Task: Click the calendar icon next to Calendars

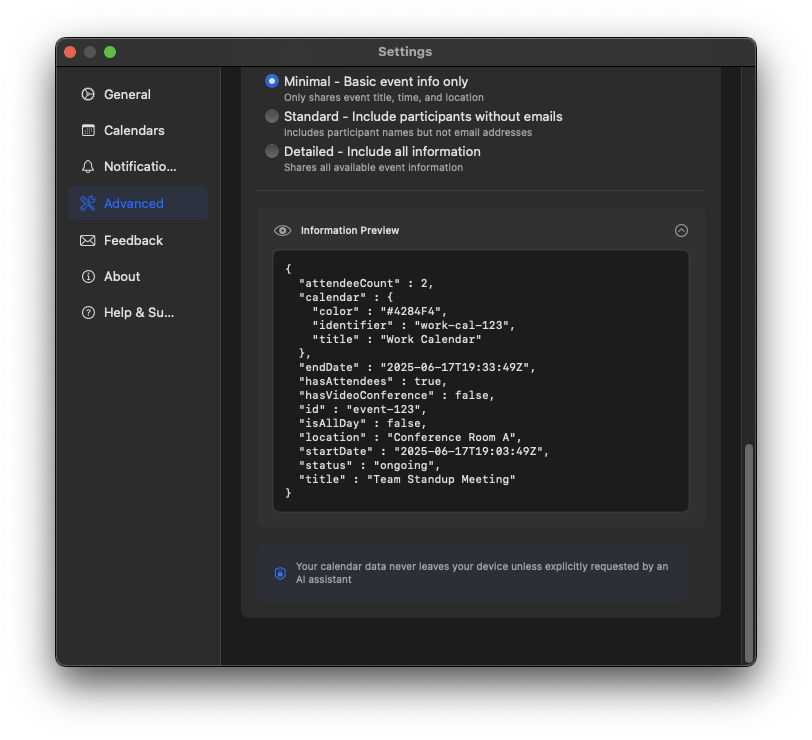Action: coord(89,130)
